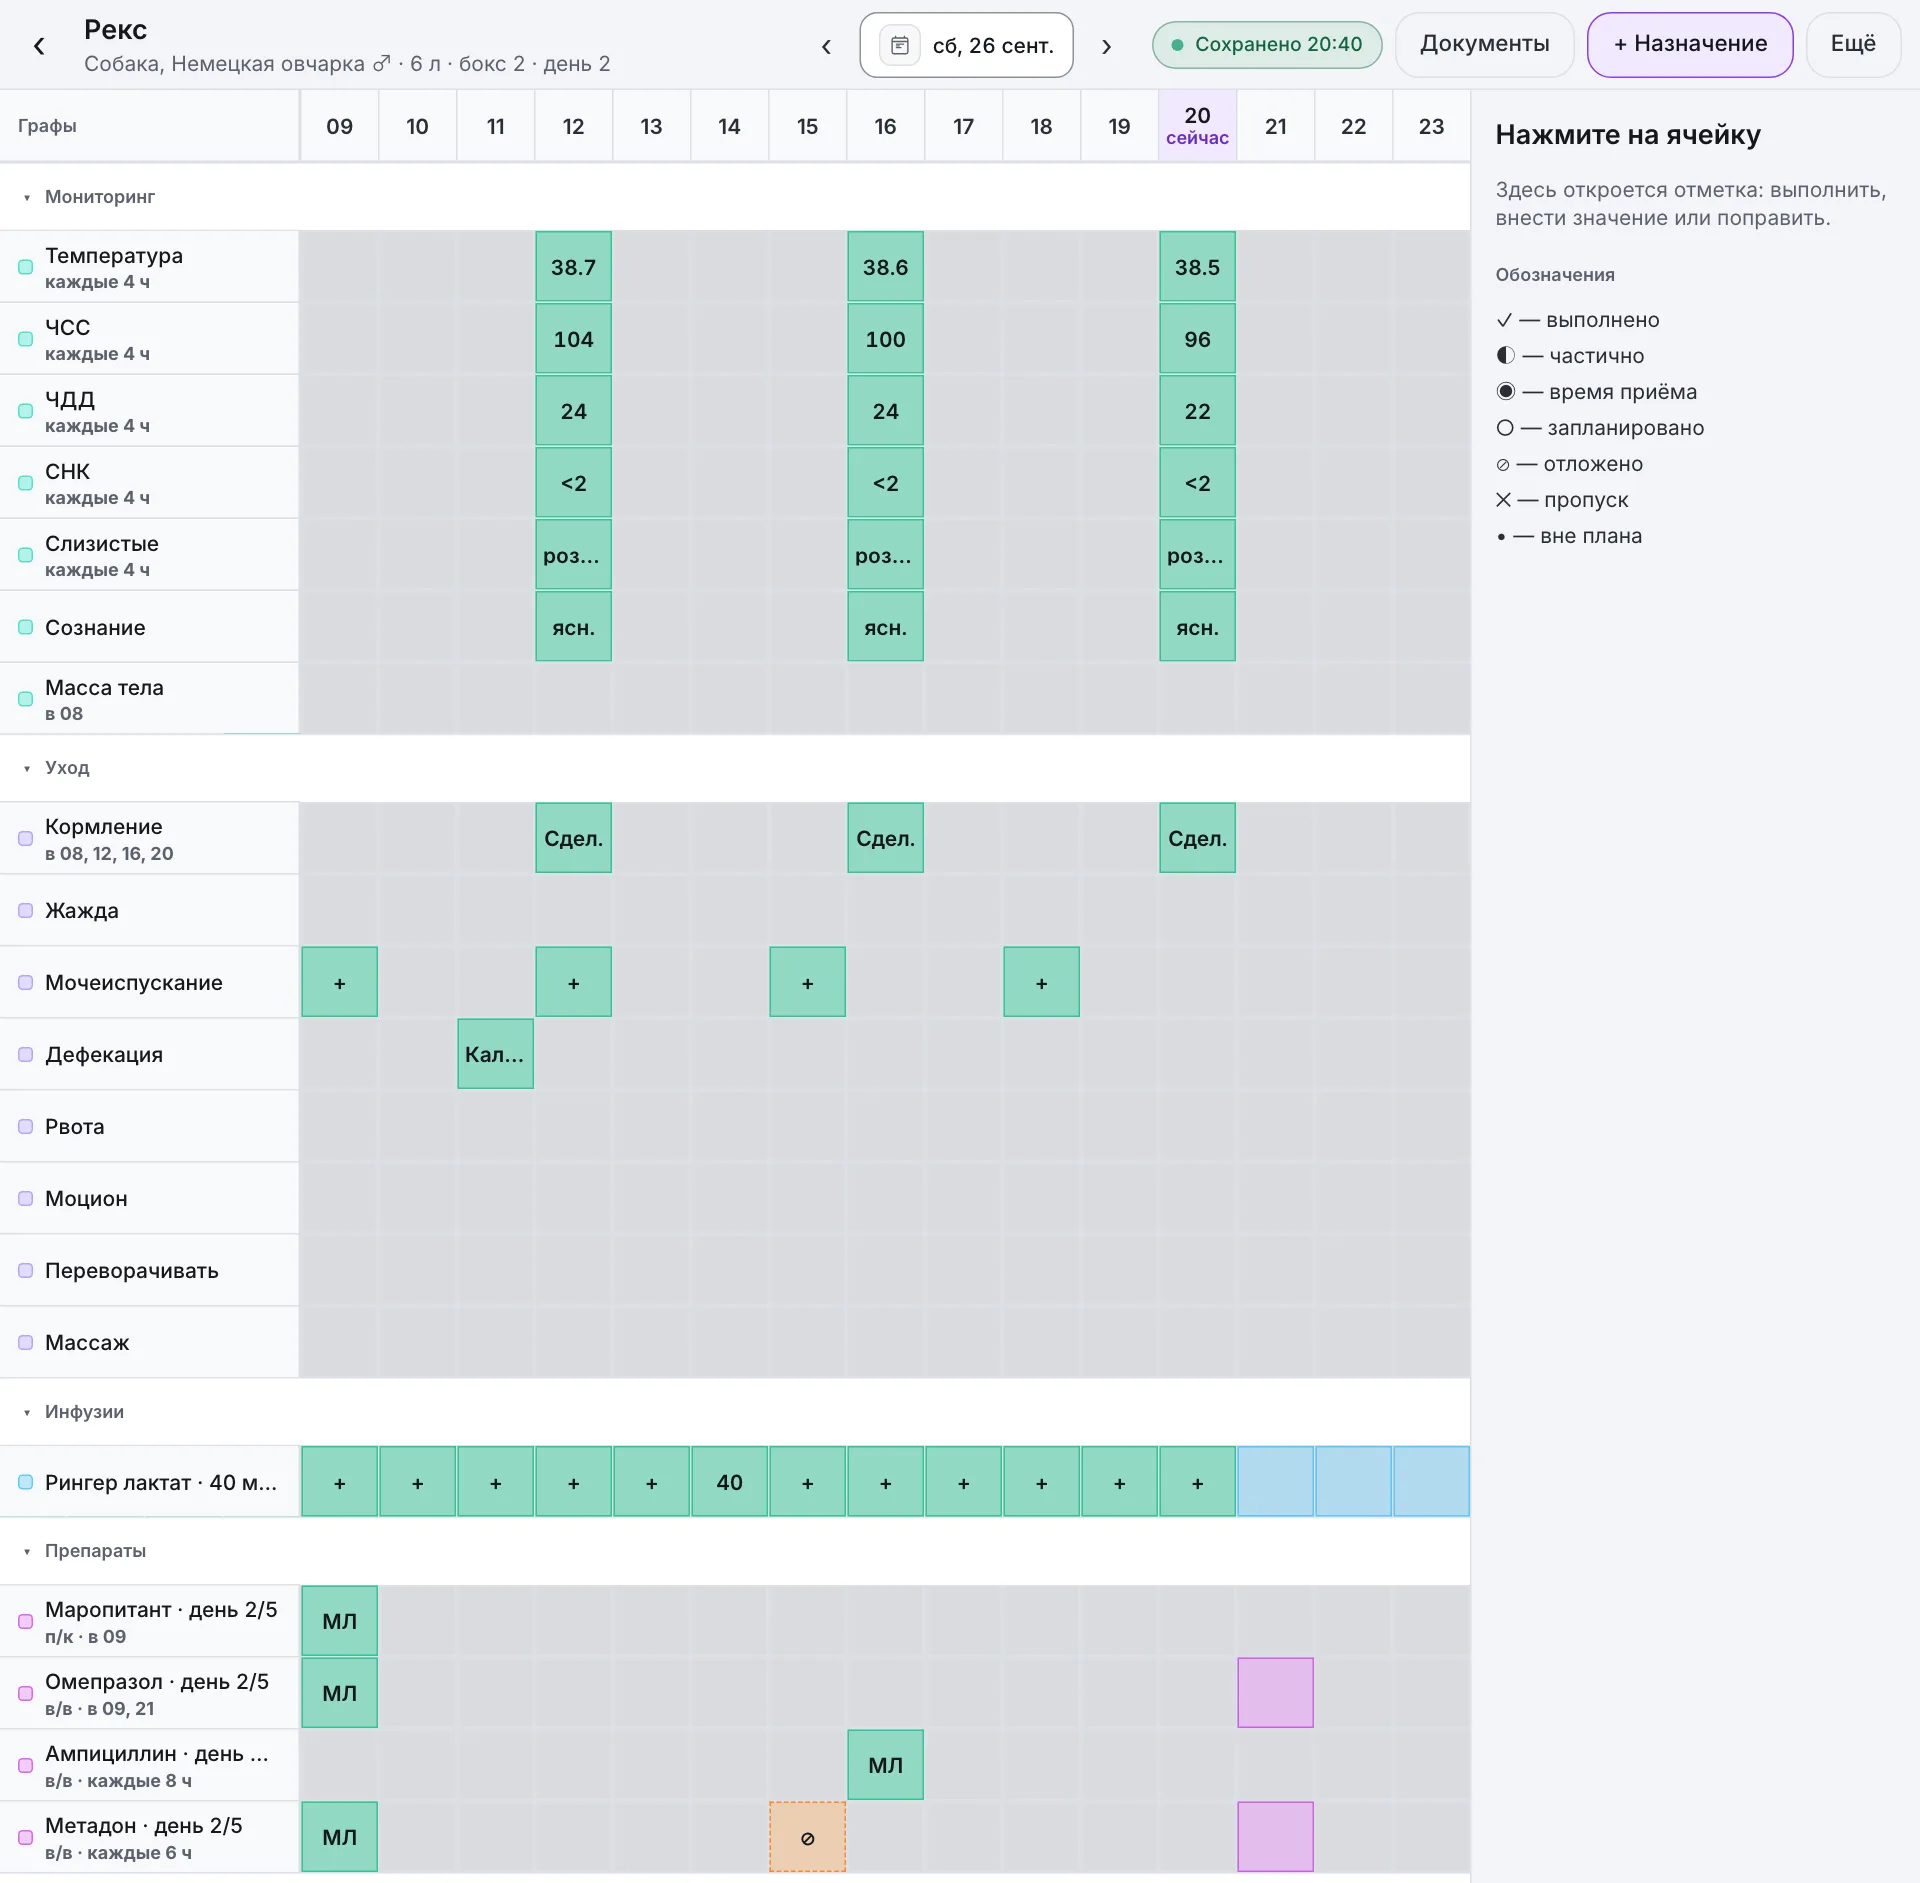Screen dimensions: 1920x1883
Task: Open Мочеиспускание plus cell at hour 15
Action: (807, 982)
